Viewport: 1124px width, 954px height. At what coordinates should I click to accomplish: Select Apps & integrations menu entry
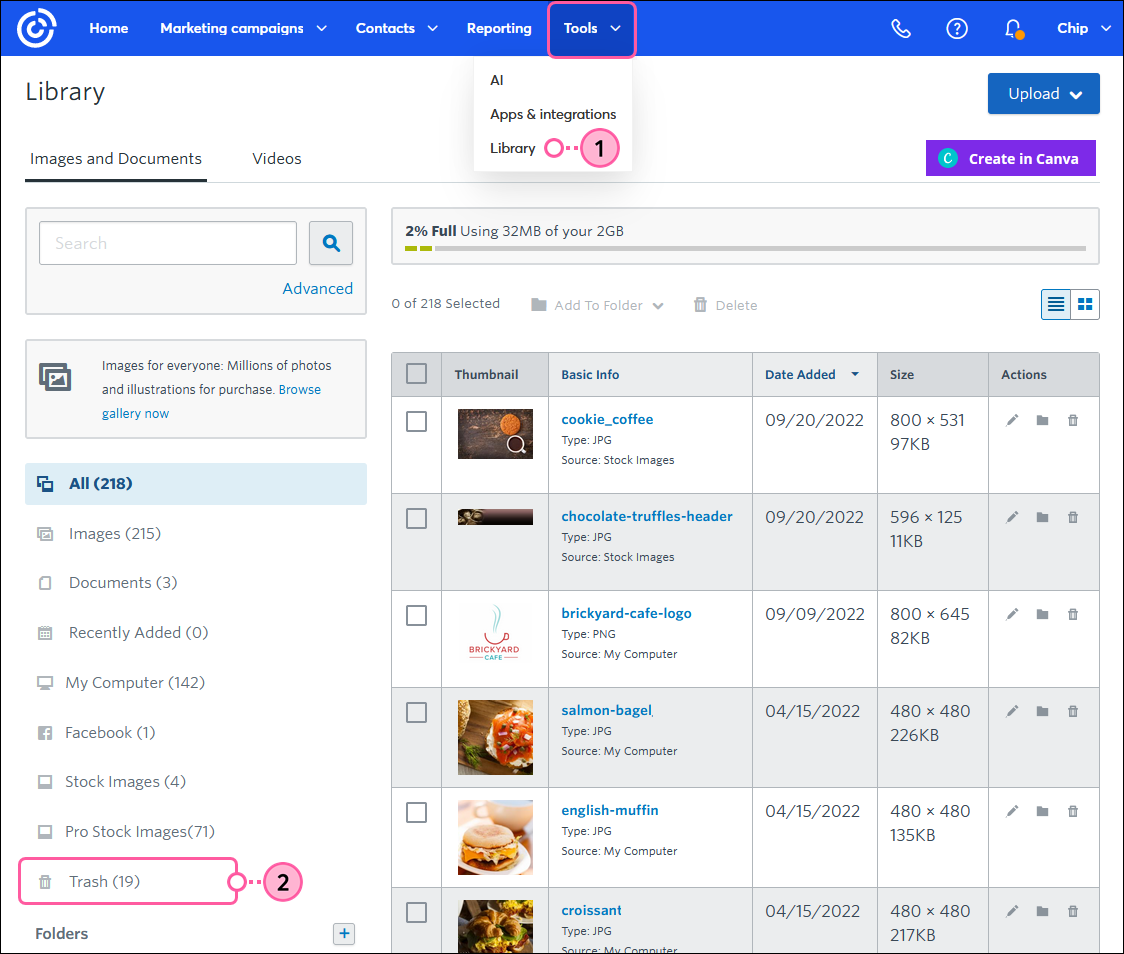point(553,114)
